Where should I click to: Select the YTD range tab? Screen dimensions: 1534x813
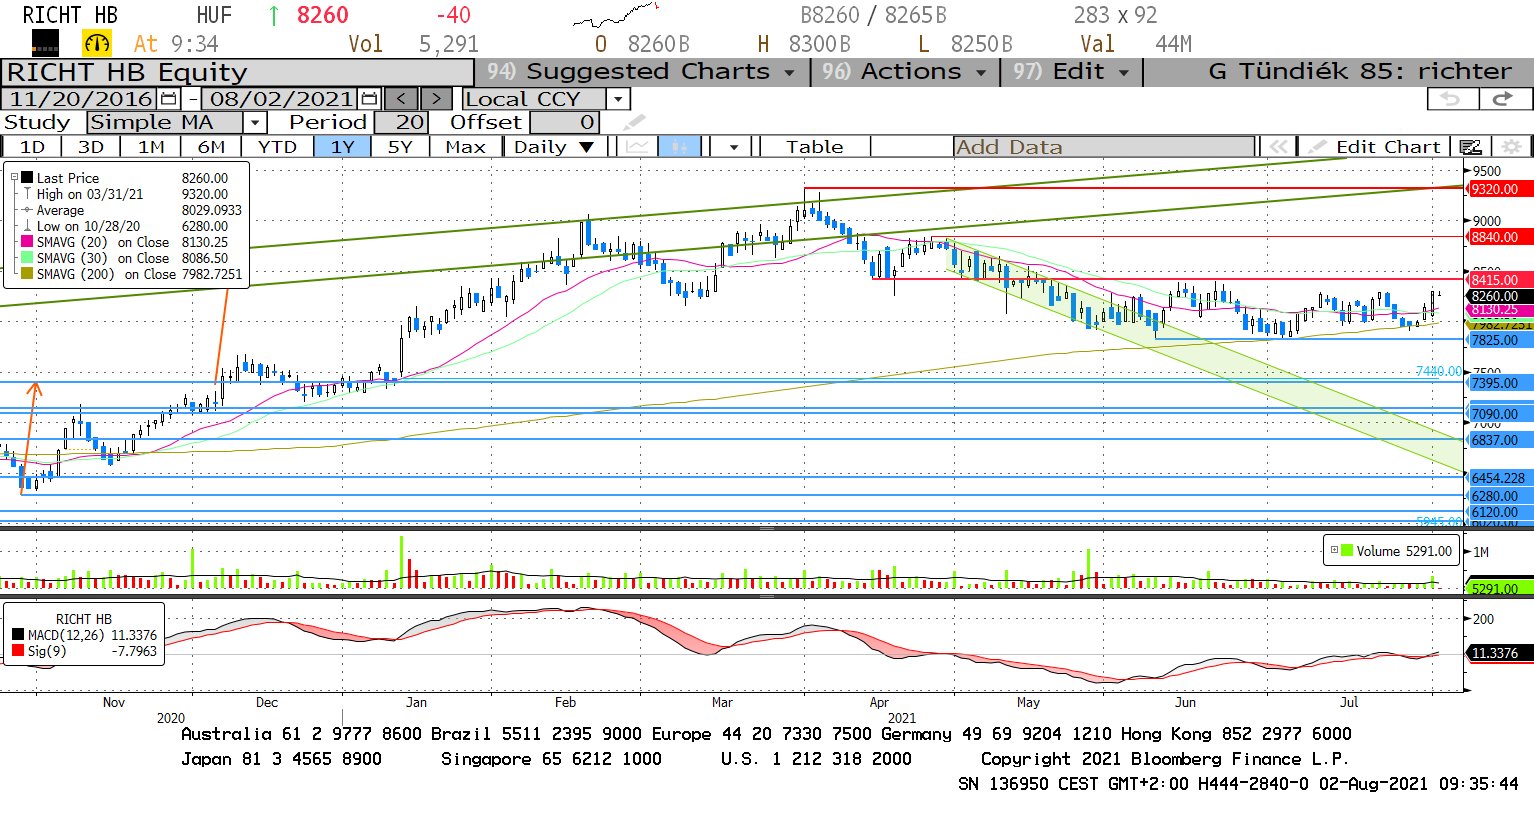click(277, 147)
